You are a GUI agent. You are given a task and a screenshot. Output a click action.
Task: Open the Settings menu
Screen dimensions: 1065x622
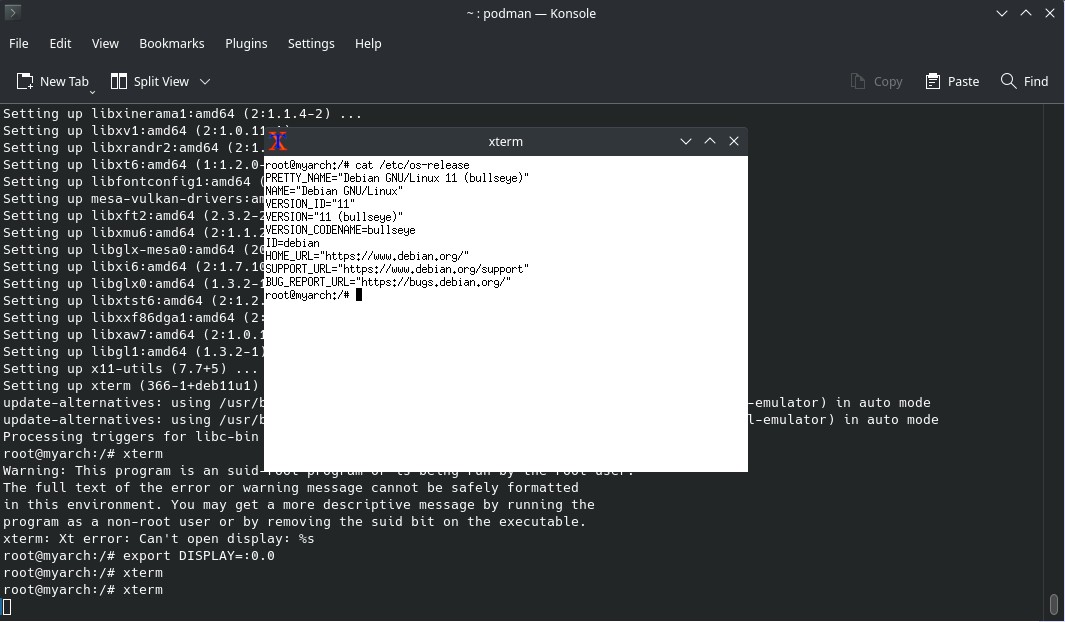coord(311,43)
